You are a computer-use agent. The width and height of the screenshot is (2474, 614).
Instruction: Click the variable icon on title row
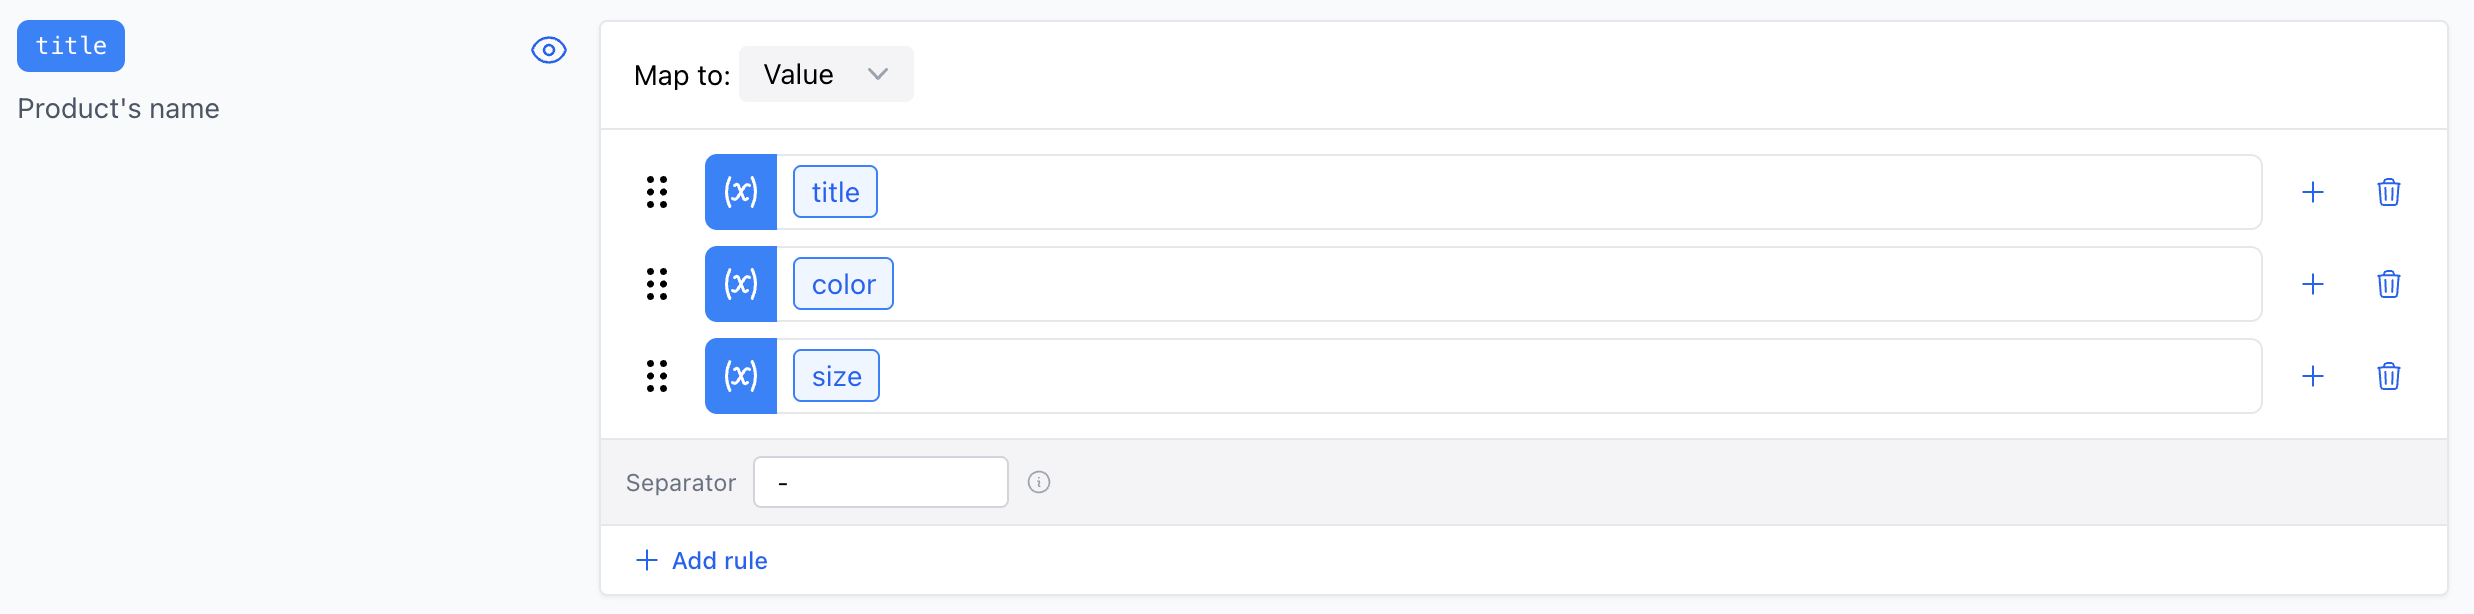click(x=741, y=192)
